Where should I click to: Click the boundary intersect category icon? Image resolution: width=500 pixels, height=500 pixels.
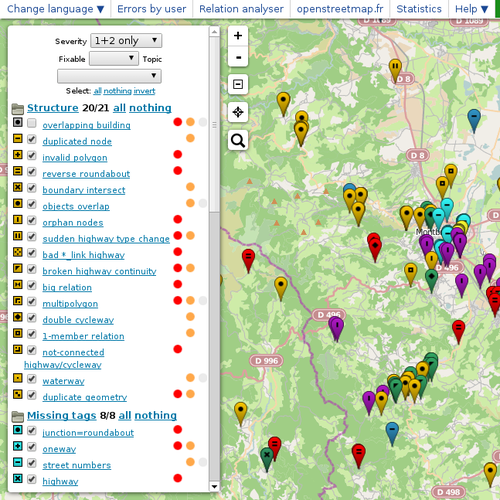click(18, 187)
